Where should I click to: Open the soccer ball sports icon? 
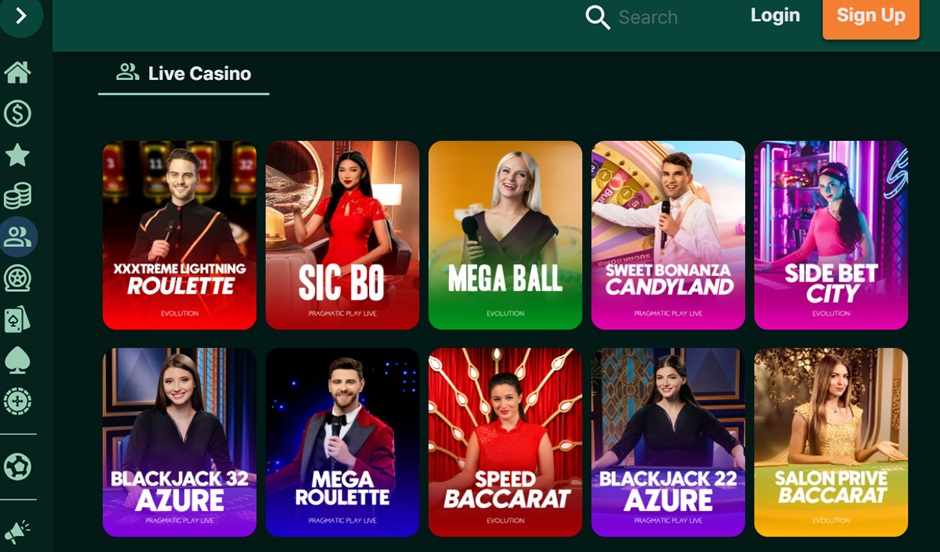pos(17,466)
